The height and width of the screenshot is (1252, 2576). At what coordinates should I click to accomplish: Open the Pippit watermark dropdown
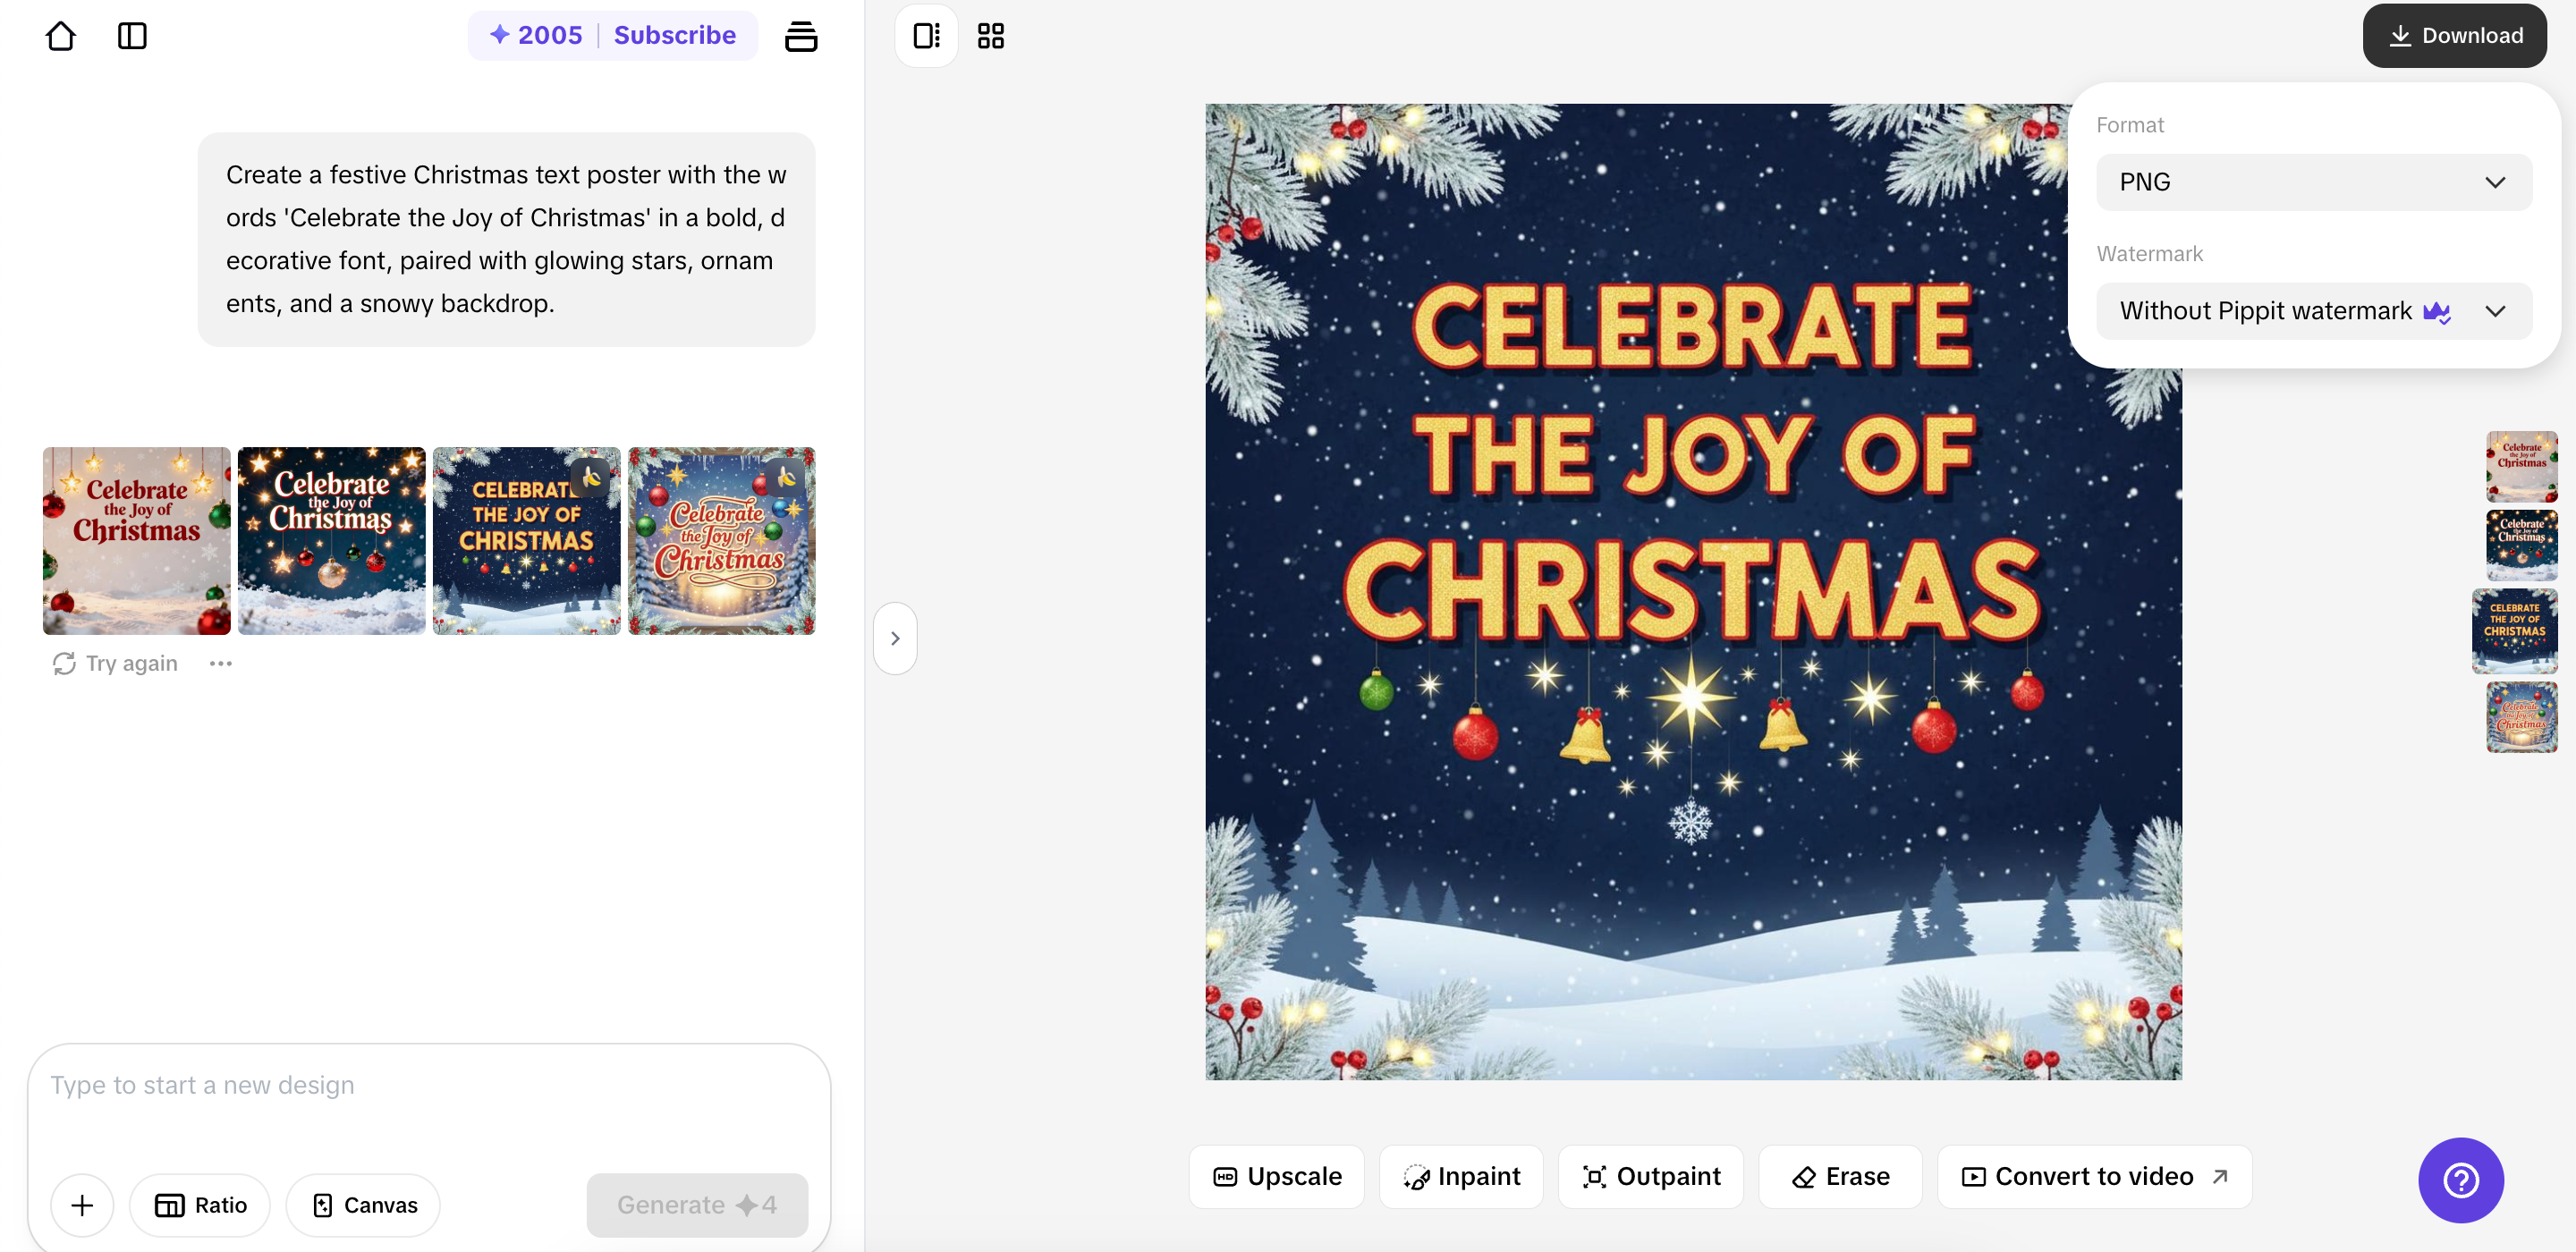[2313, 311]
